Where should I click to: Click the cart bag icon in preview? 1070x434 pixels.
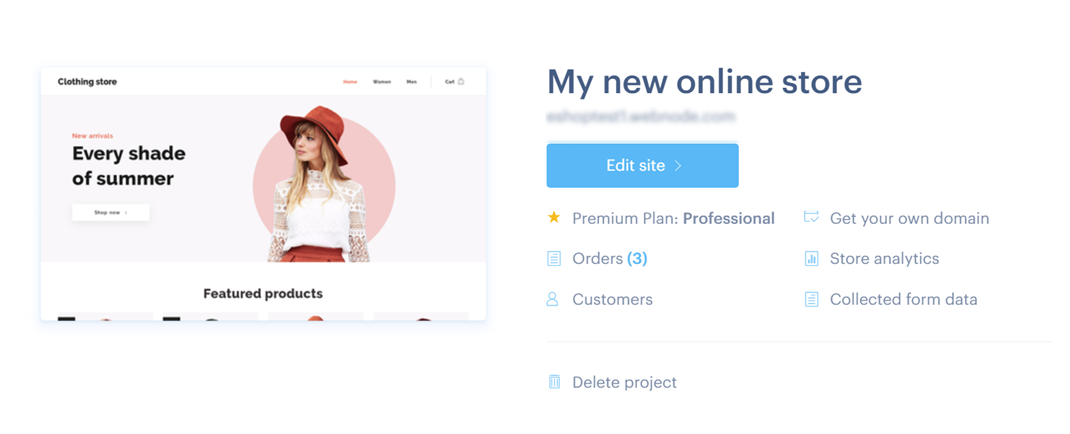[461, 81]
